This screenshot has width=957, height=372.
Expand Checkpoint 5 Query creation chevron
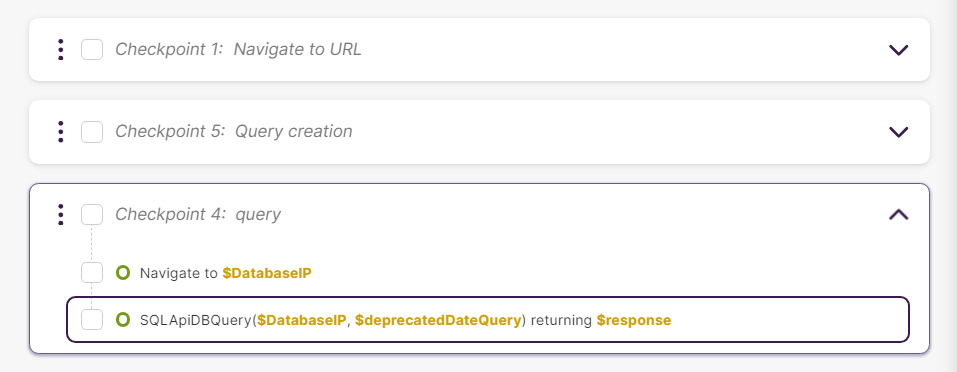click(898, 132)
